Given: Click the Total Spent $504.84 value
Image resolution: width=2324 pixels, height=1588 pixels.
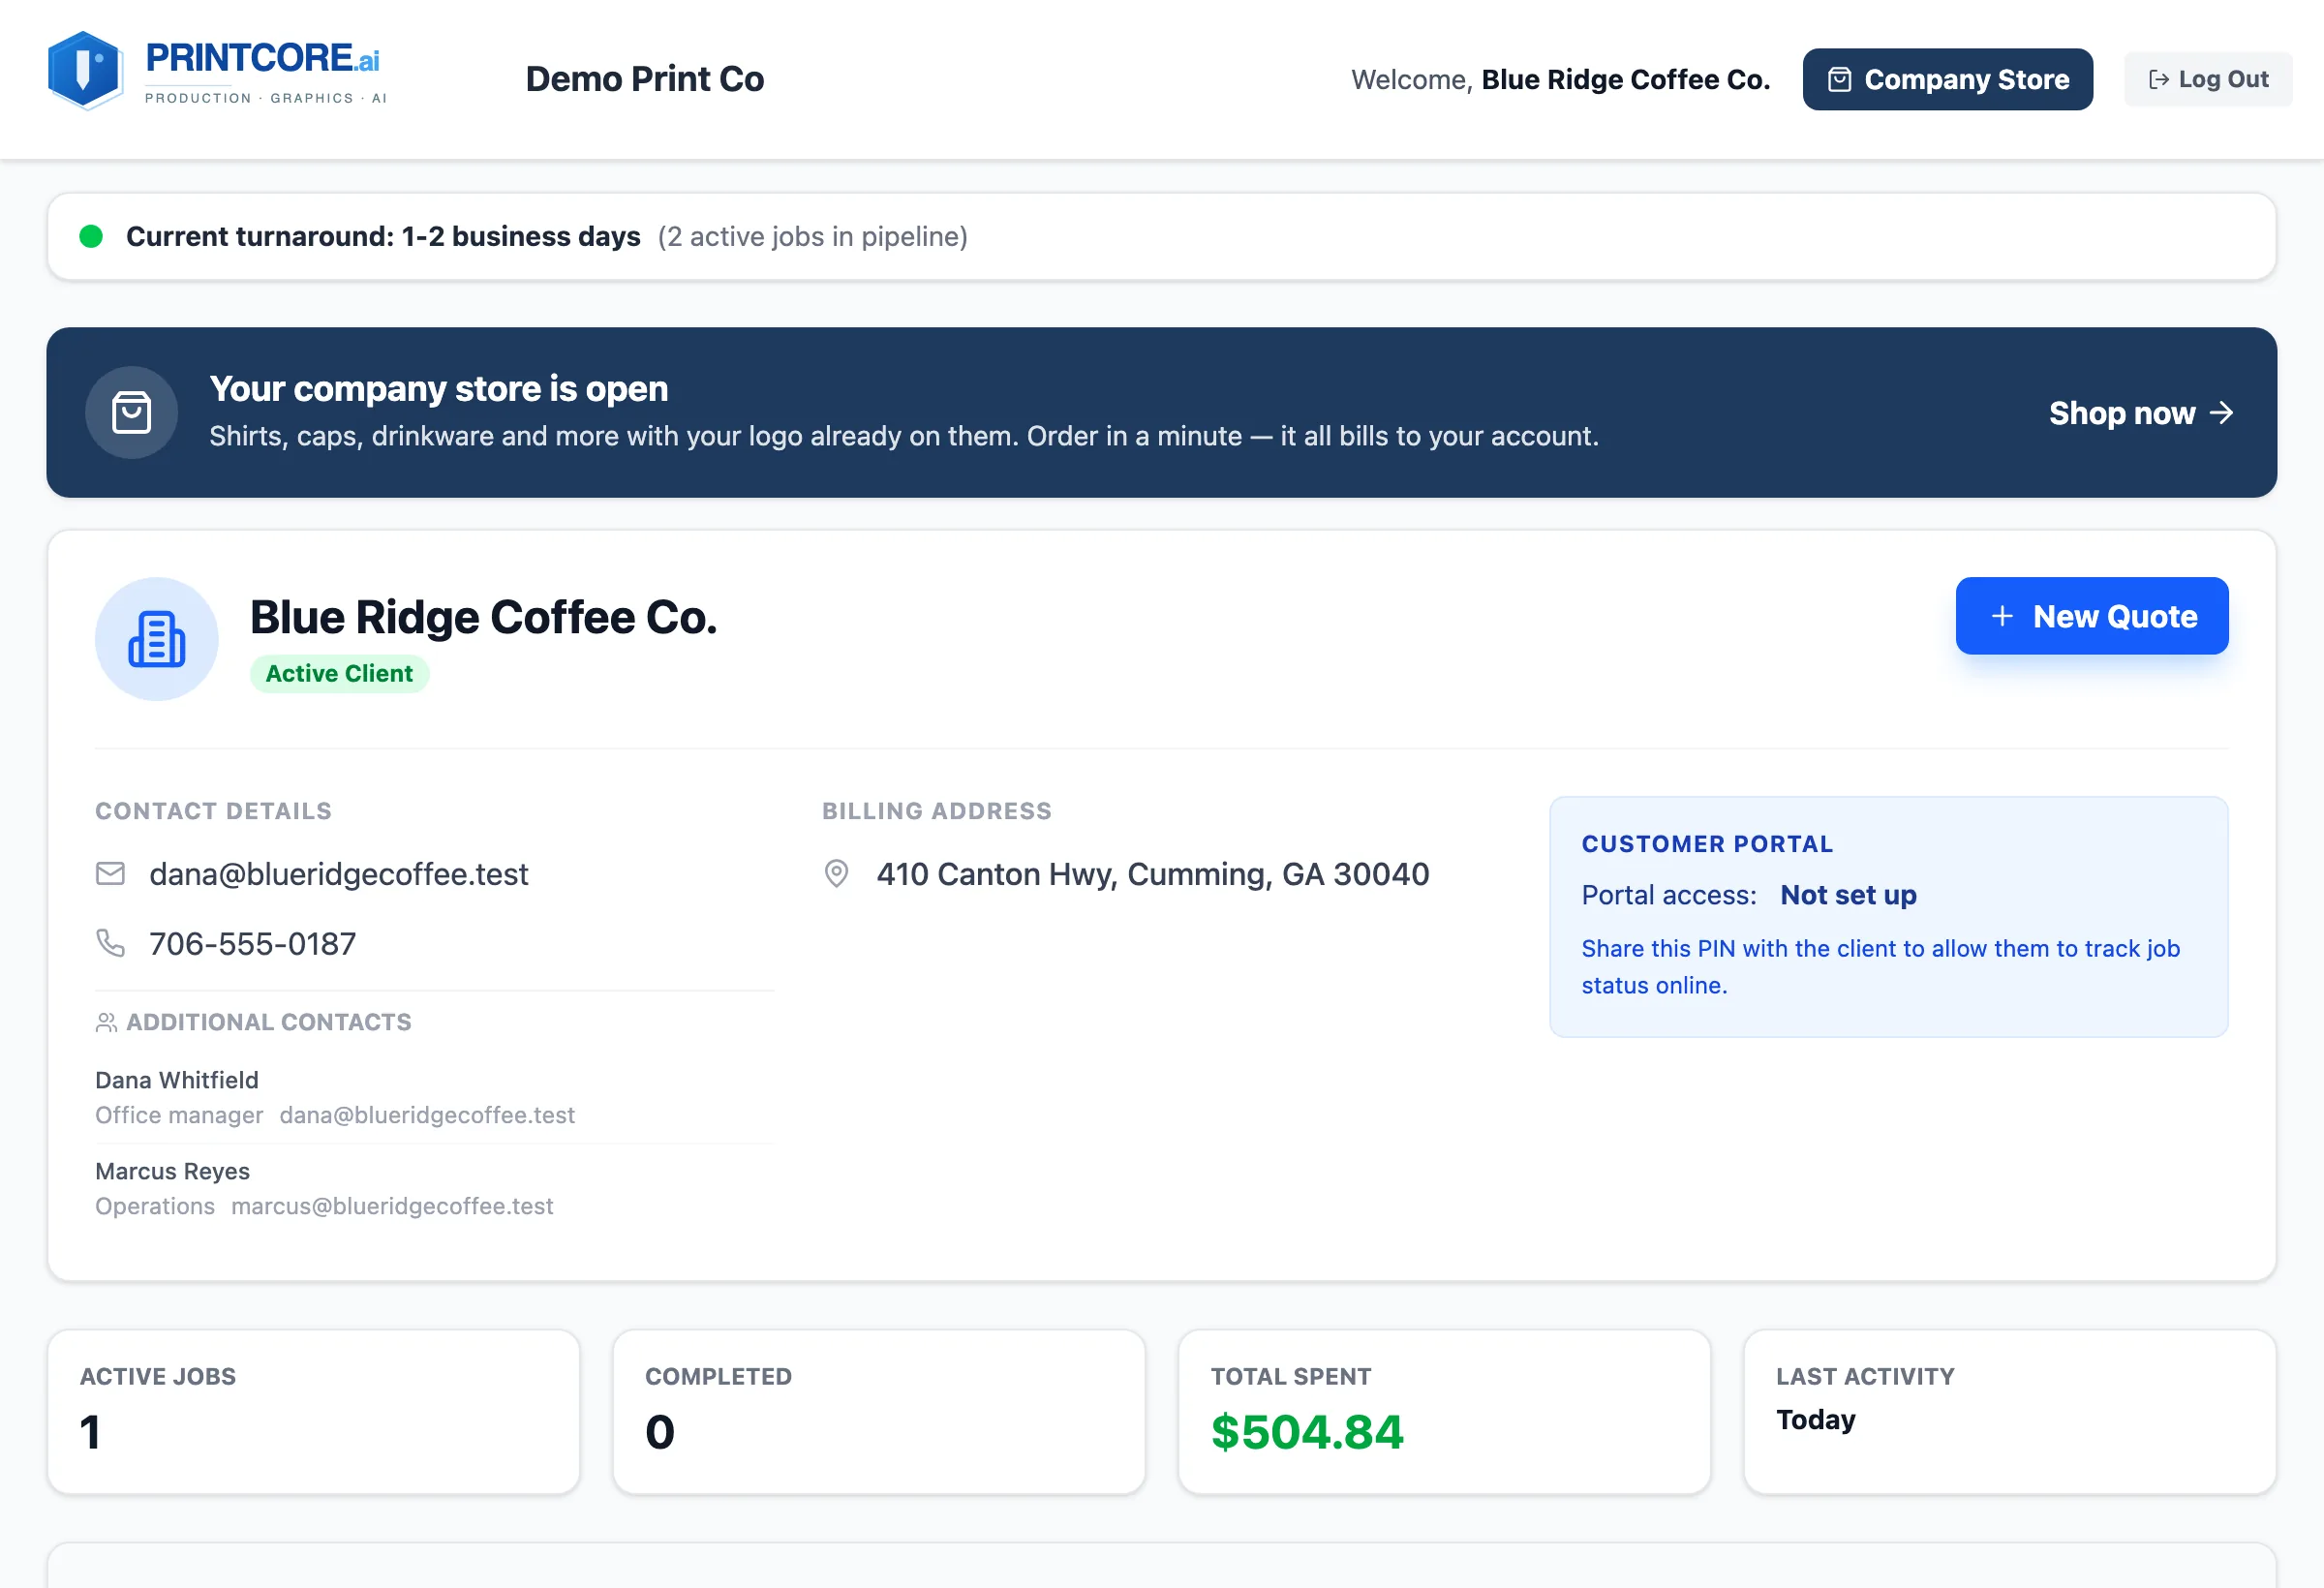Looking at the screenshot, I should 1307,1432.
